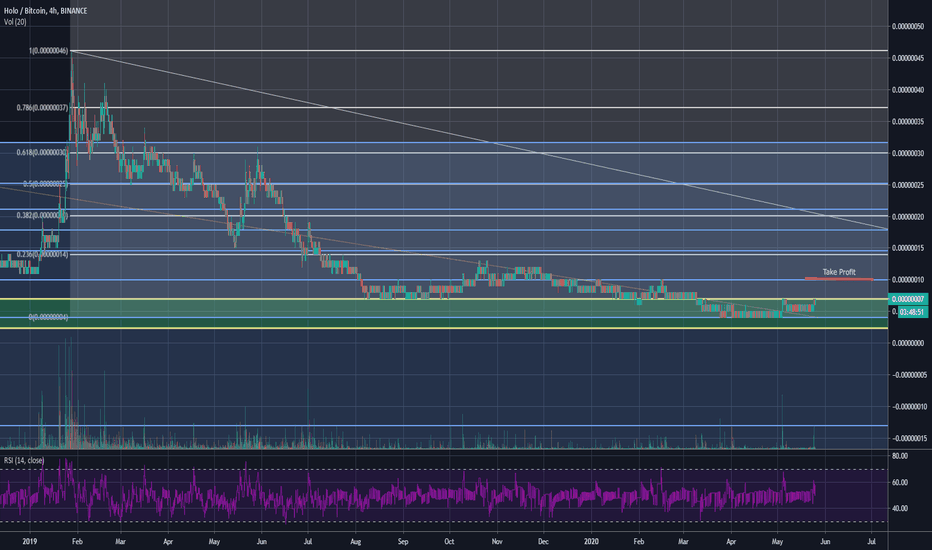Click the 2019 label on the time axis
The image size is (932, 550).
[x=30, y=542]
